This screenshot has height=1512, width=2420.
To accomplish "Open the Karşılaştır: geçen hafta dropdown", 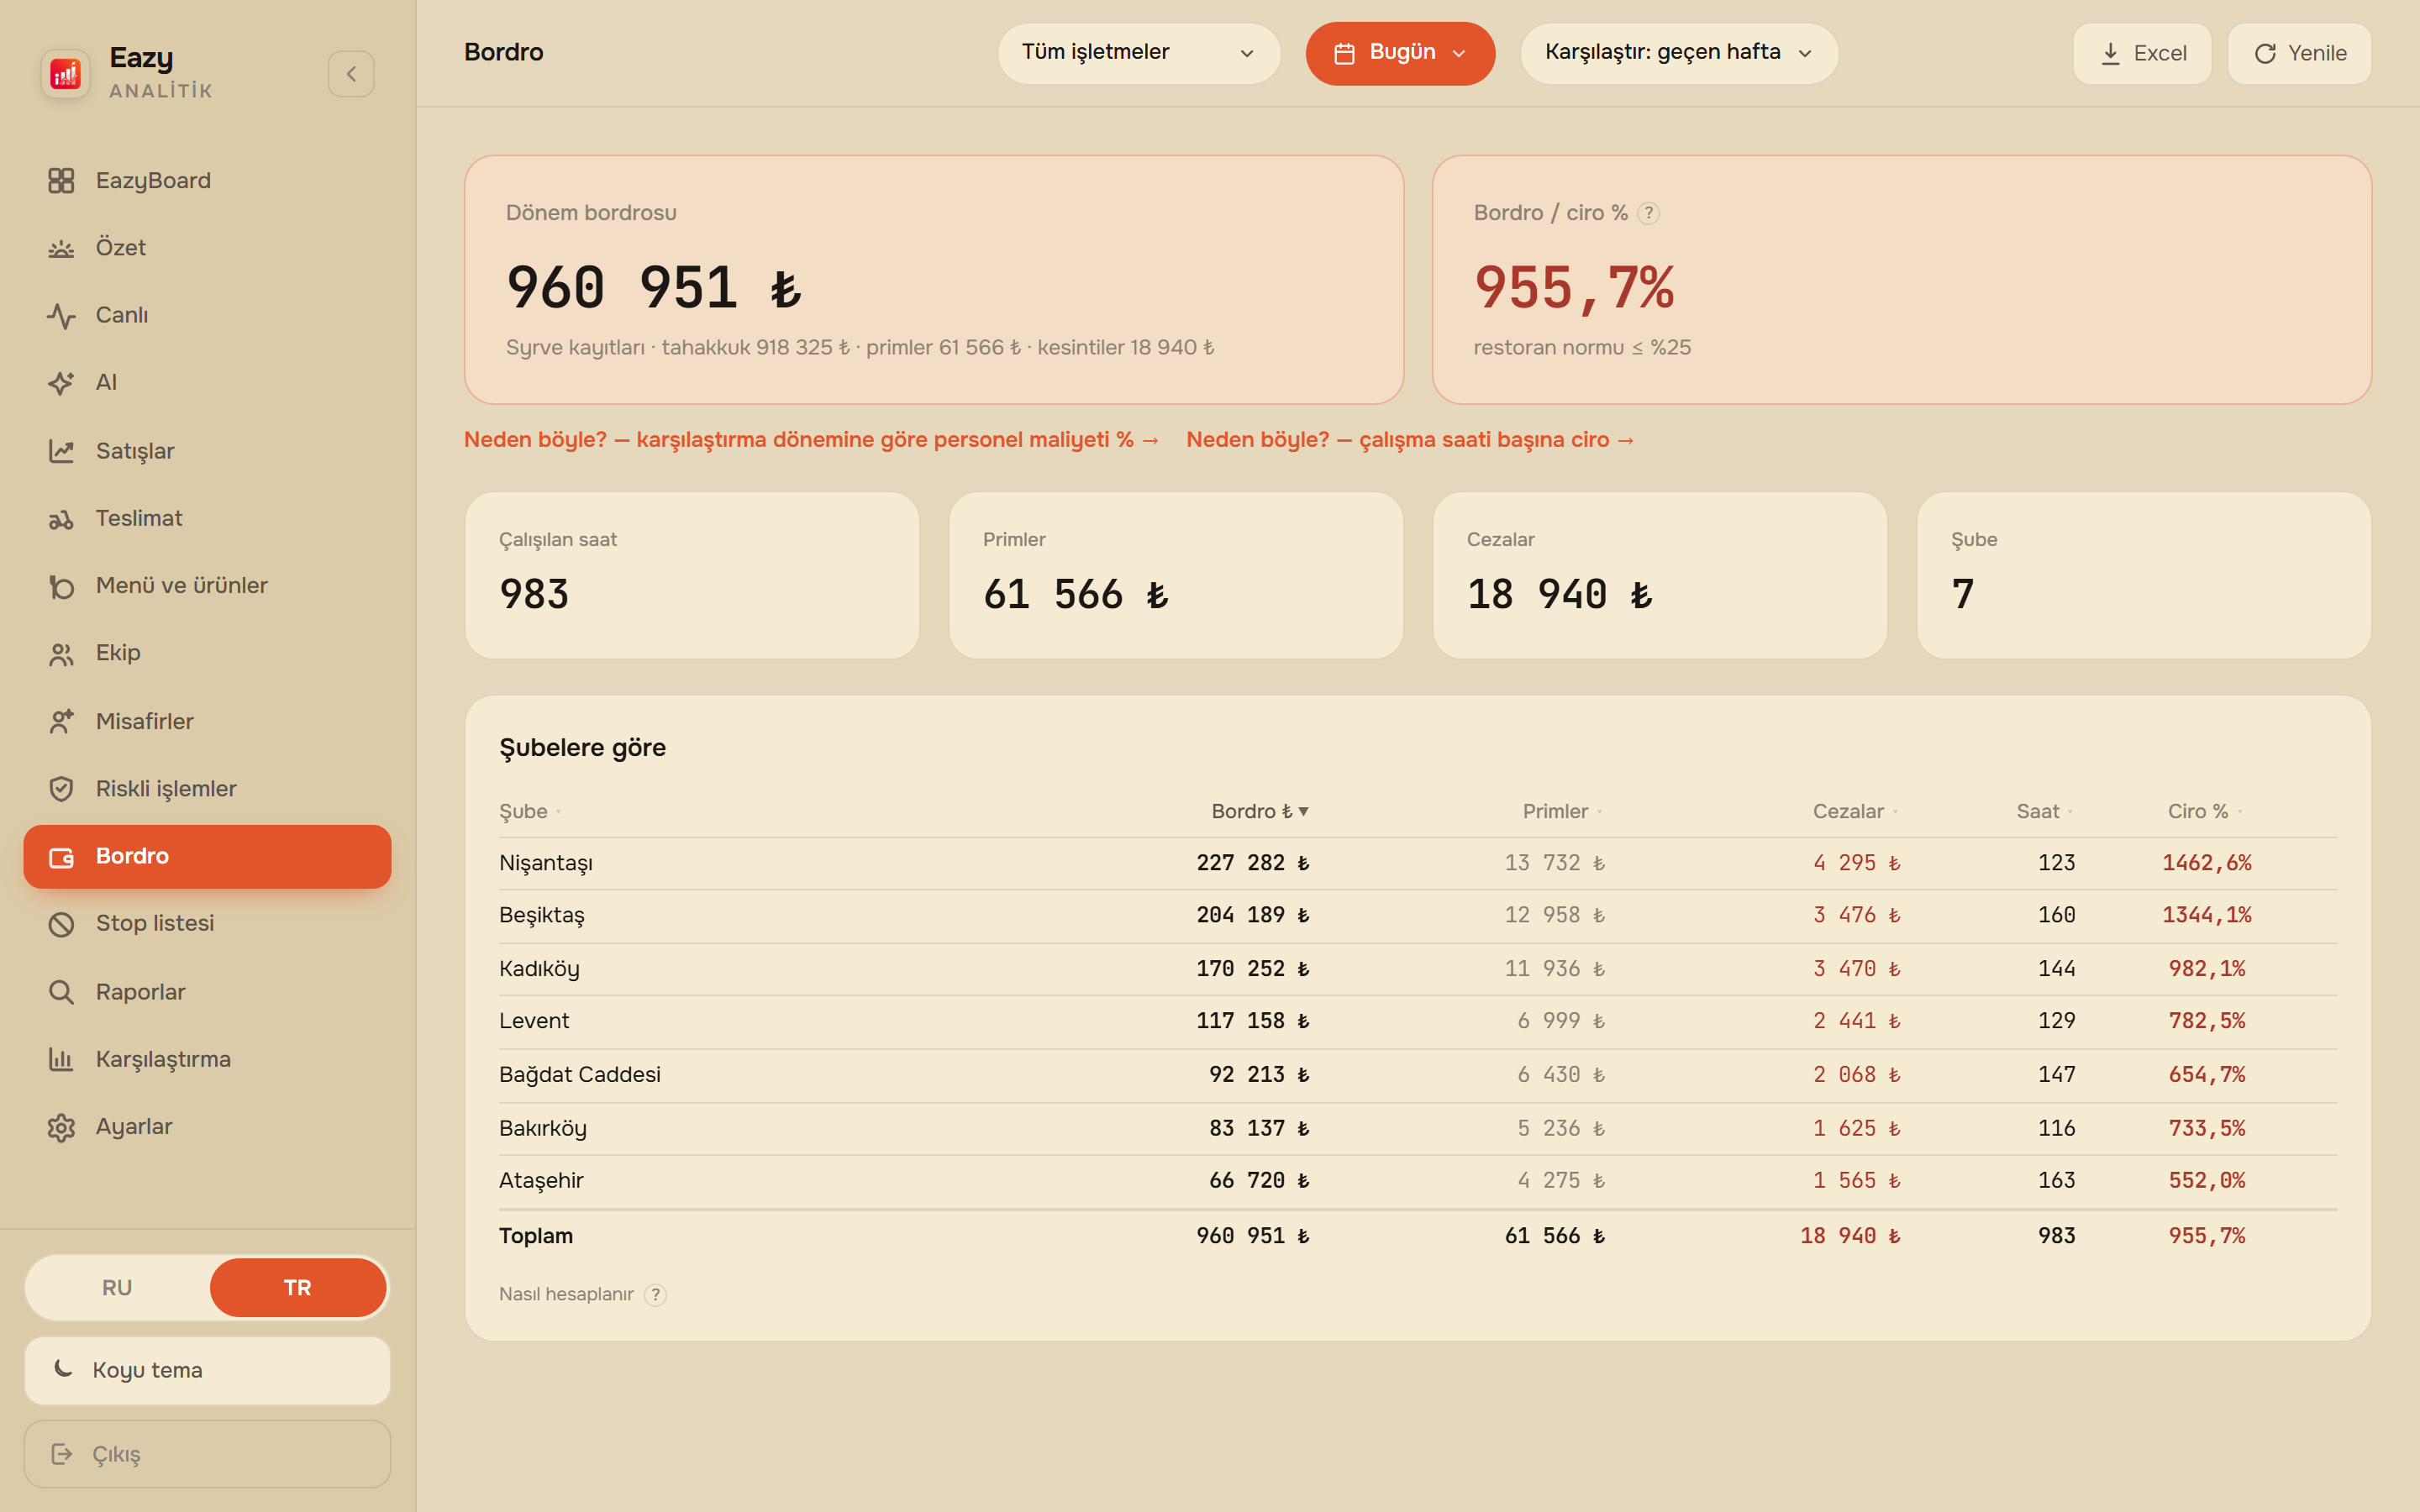I will click(x=1679, y=53).
